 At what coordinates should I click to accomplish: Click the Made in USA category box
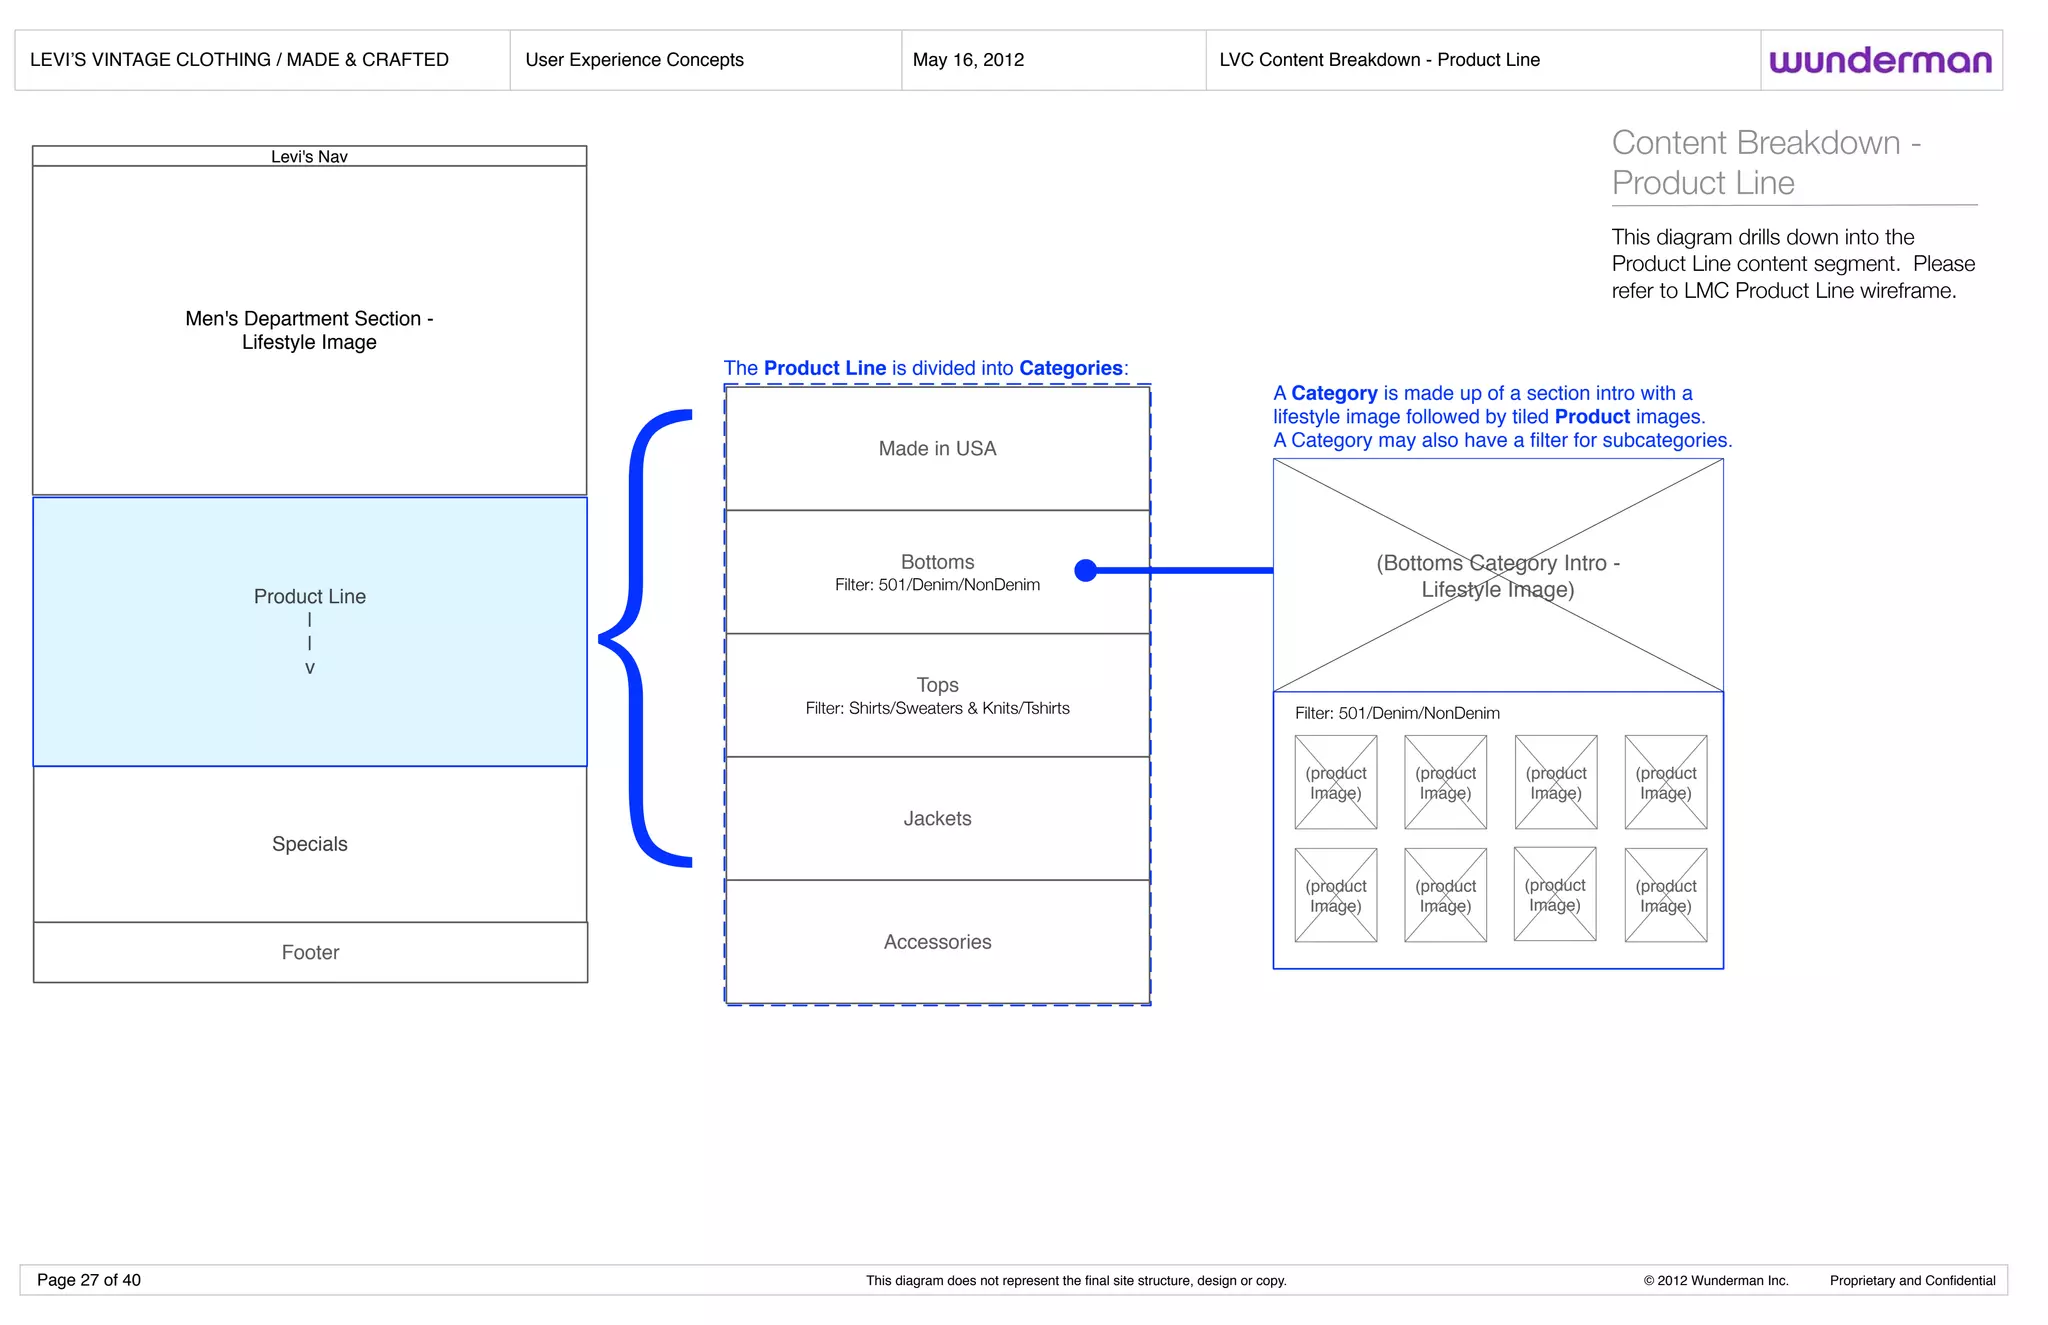(x=937, y=449)
